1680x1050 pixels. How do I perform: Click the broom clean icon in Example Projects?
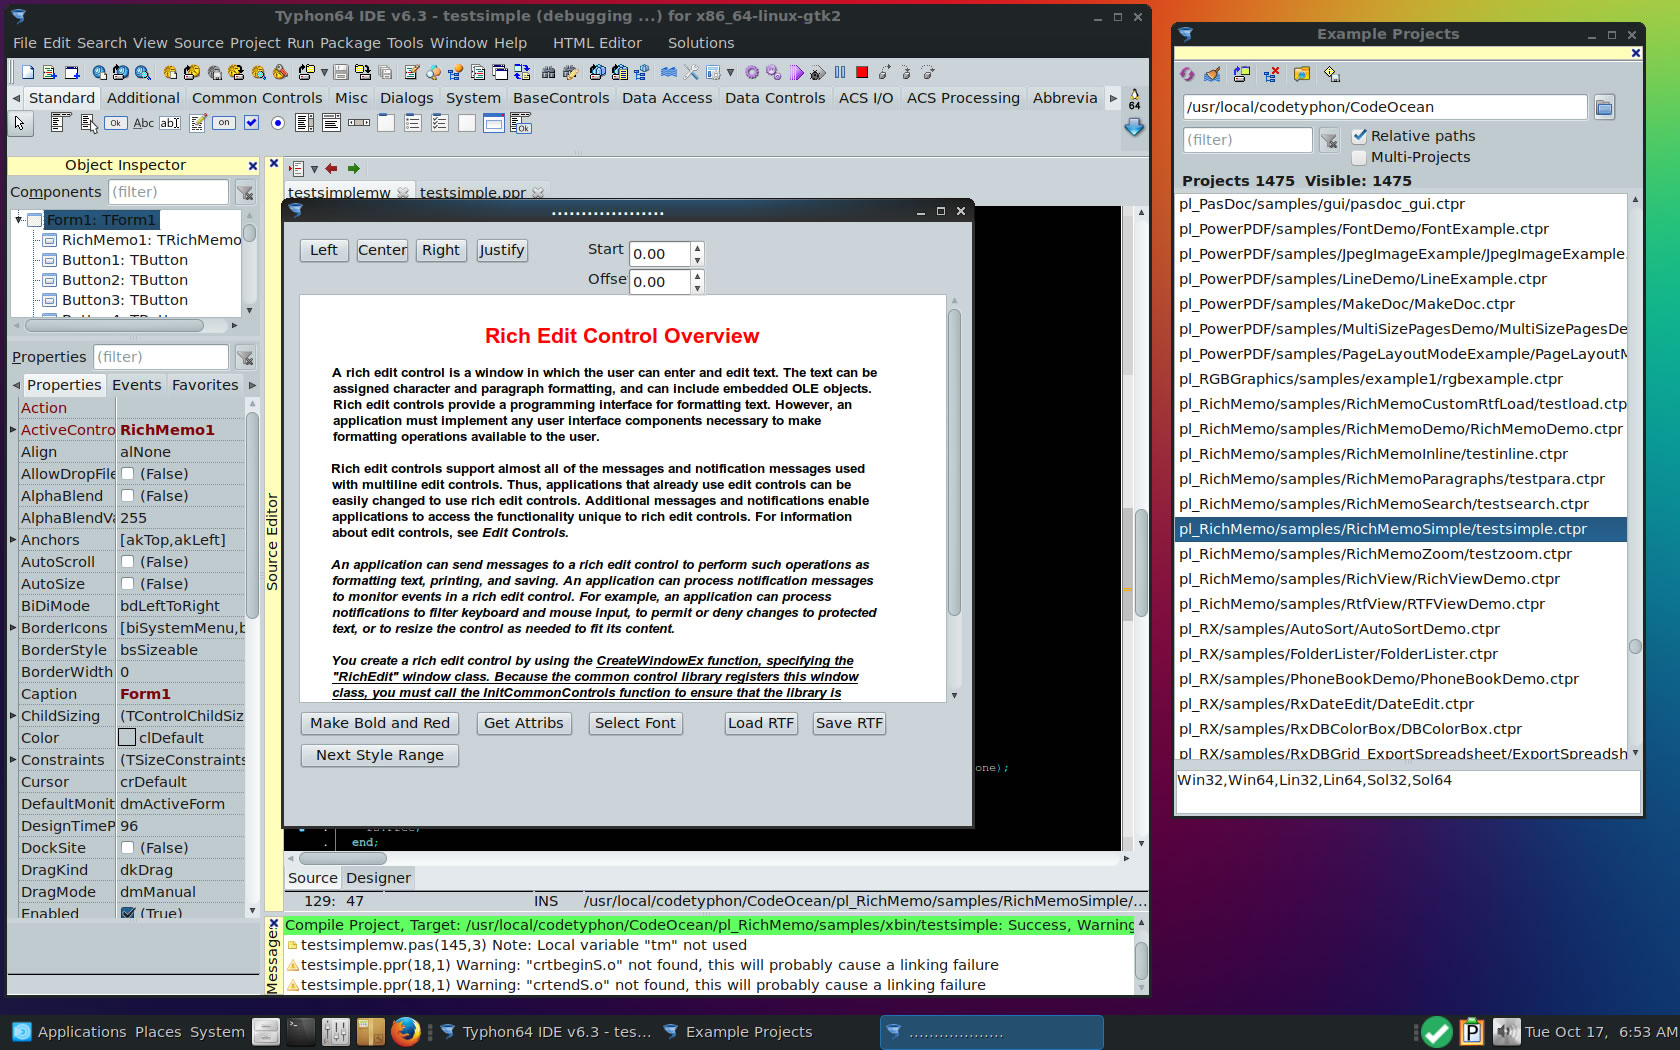click(x=1212, y=74)
